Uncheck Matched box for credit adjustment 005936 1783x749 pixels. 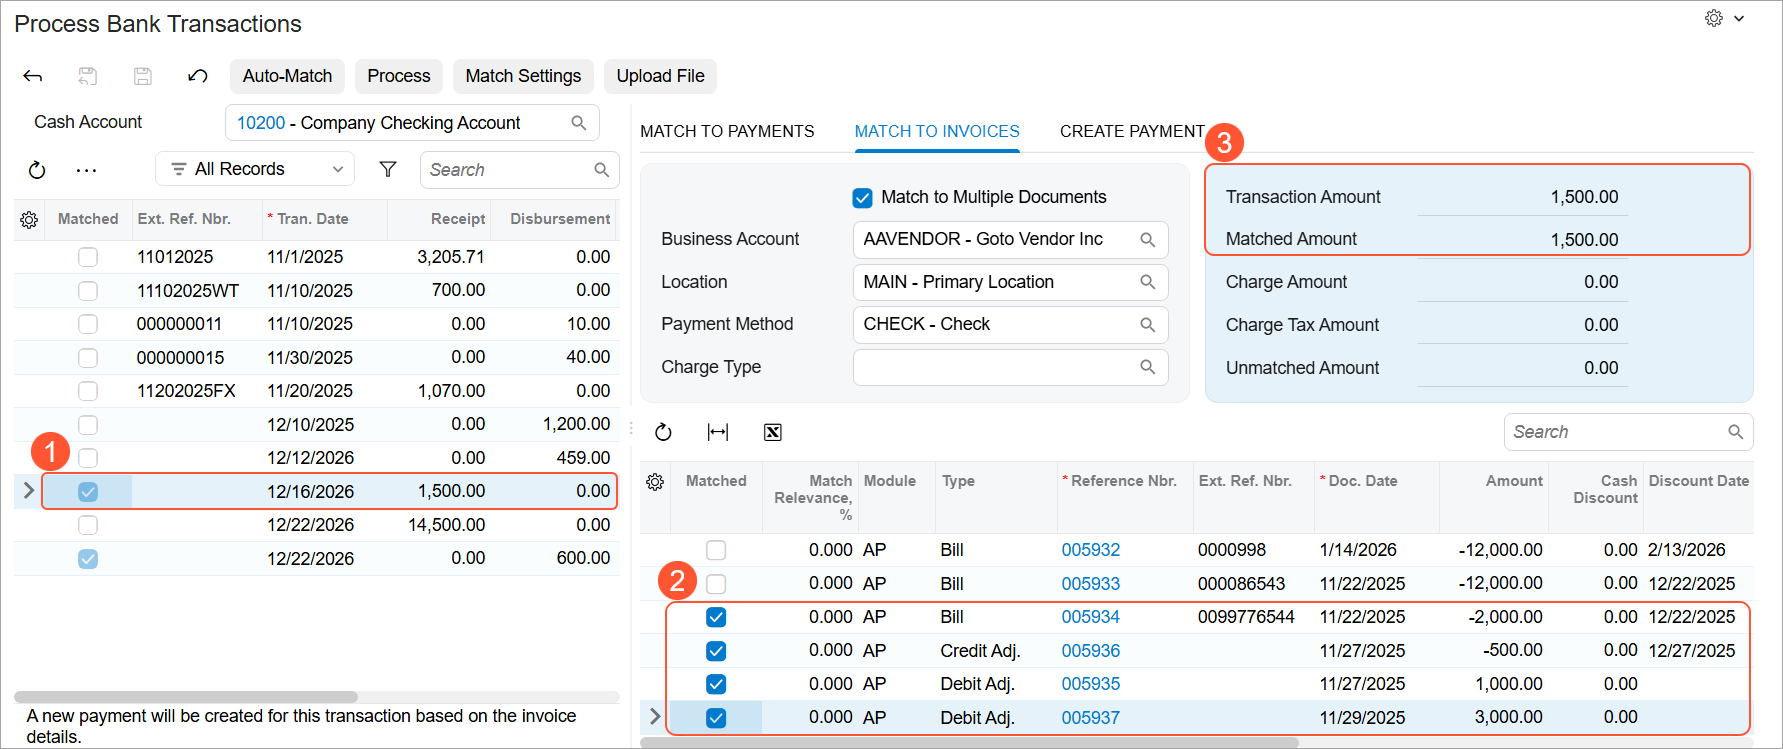tap(716, 651)
